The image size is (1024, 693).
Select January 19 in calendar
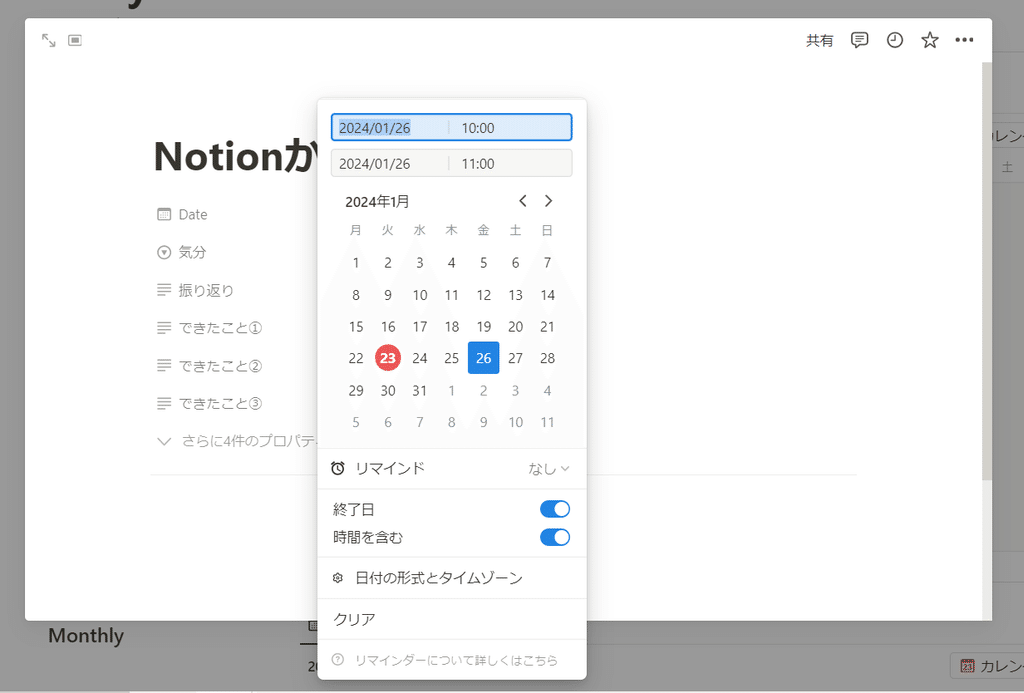[483, 327]
